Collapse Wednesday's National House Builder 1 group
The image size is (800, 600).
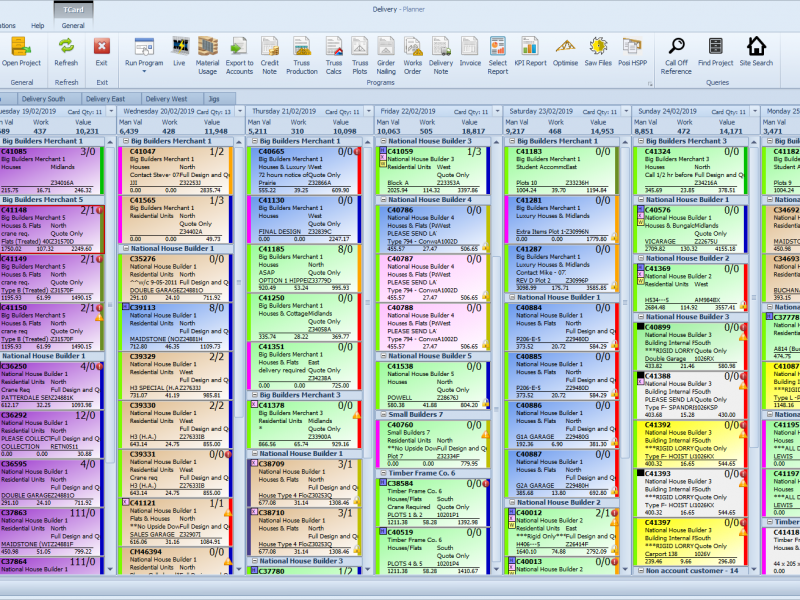[124, 249]
